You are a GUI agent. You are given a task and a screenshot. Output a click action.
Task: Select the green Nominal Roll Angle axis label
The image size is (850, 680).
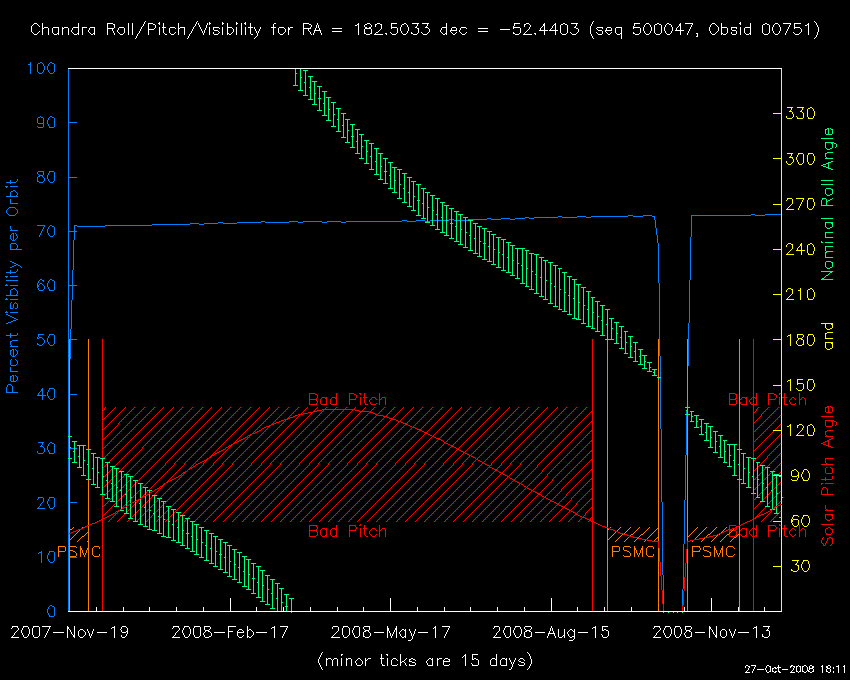pyautogui.click(x=828, y=204)
